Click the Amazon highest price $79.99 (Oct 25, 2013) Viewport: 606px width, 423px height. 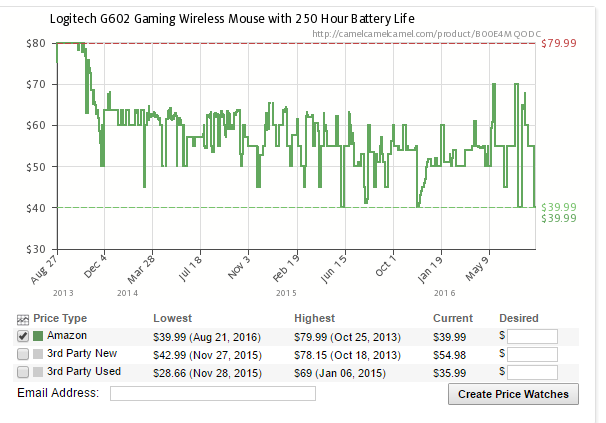pos(345,336)
